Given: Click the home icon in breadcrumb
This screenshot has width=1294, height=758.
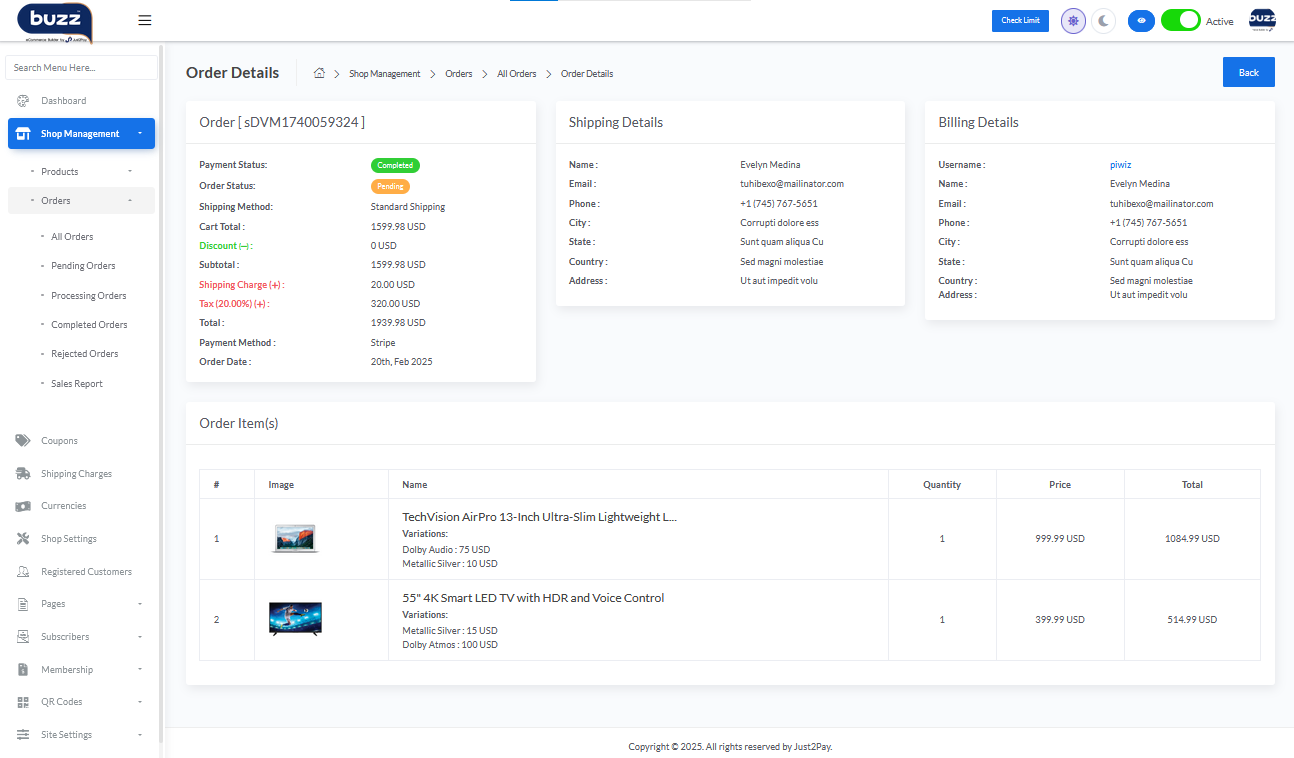Looking at the screenshot, I should pos(319,73).
